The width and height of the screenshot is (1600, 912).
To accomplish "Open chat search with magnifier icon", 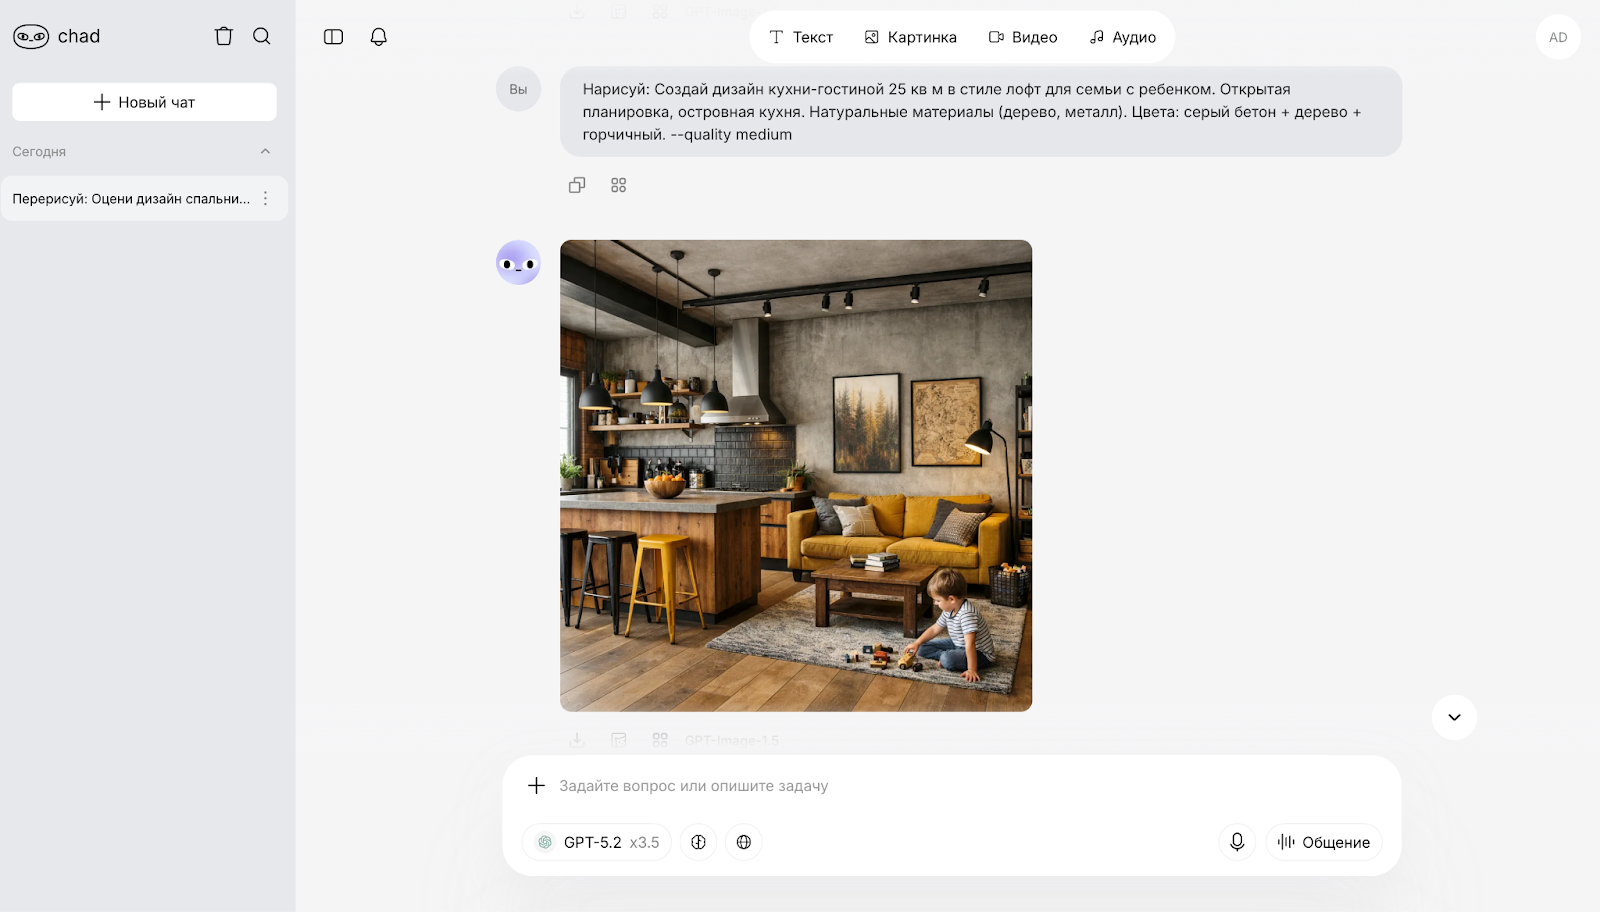I will 262,36.
